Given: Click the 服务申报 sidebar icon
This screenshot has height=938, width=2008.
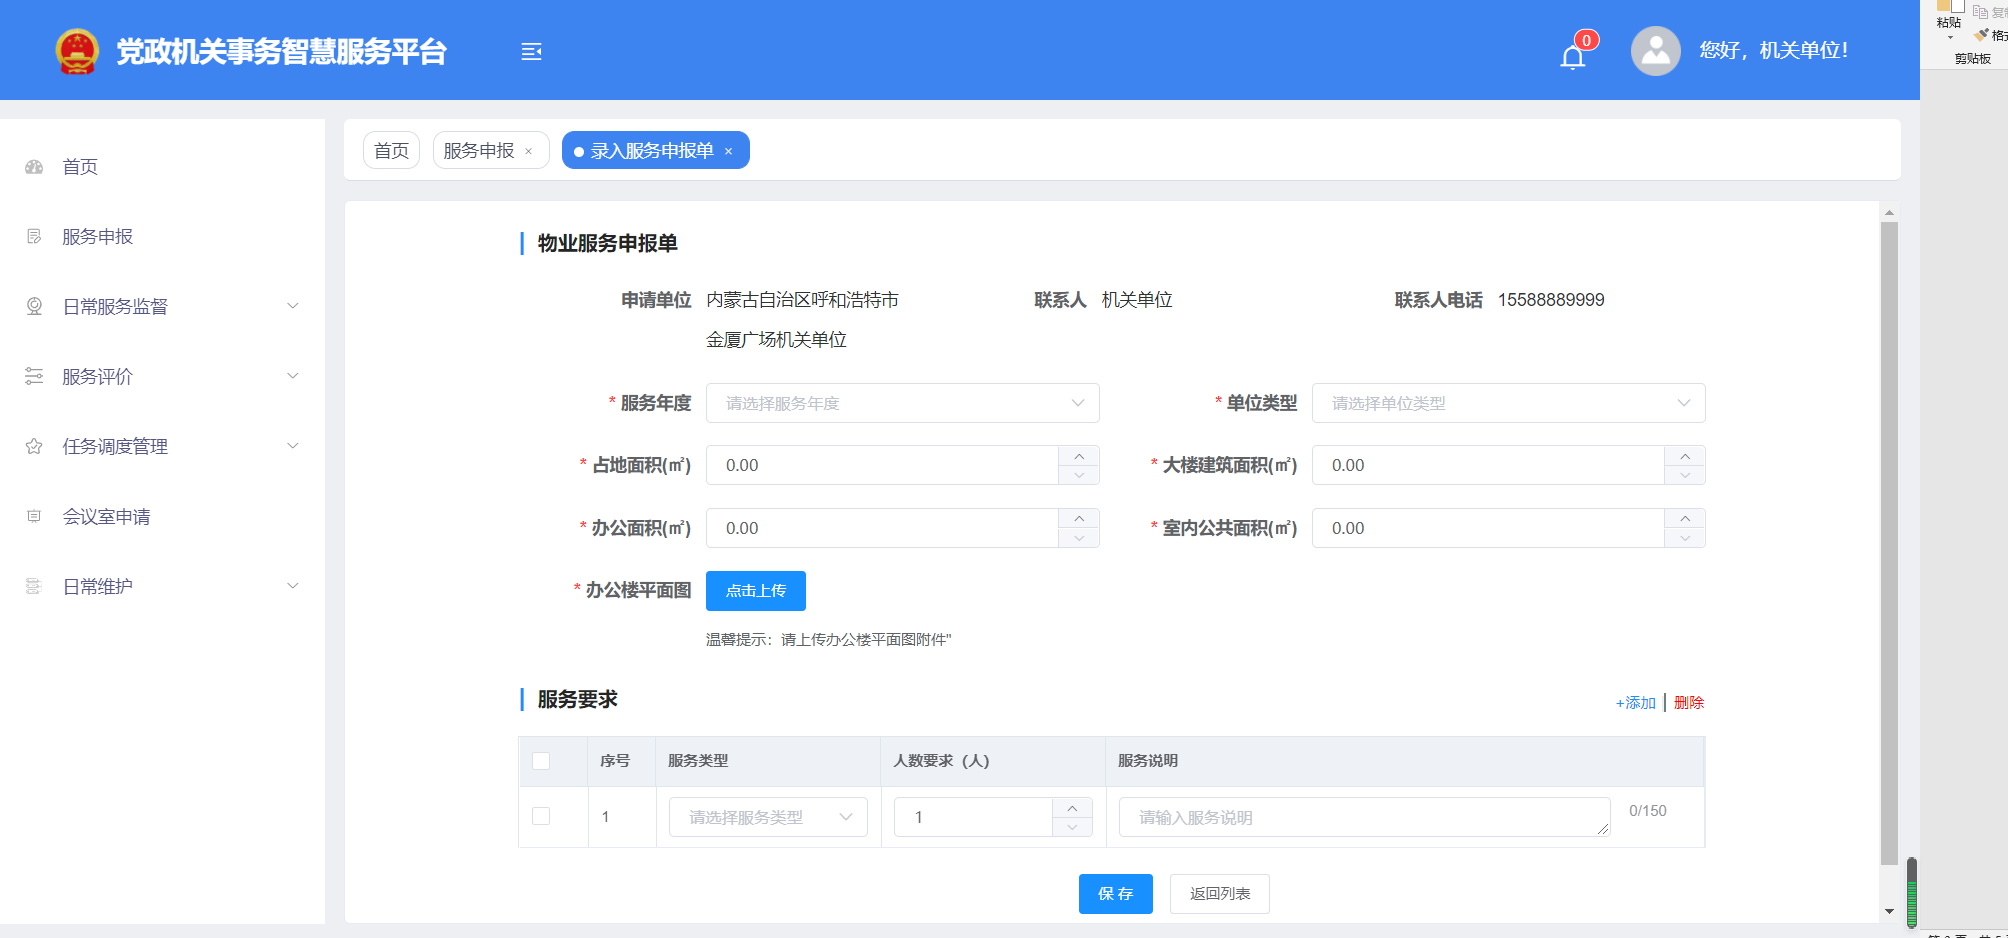Looking at the screenshot, I should click(34, 237).
